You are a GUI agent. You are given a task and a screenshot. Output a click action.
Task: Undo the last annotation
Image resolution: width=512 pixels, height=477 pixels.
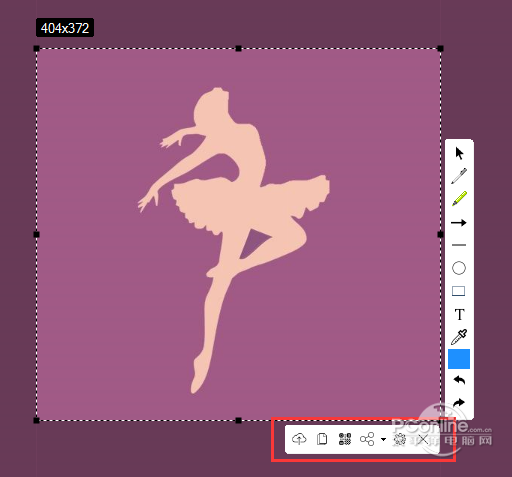[459, 380]
